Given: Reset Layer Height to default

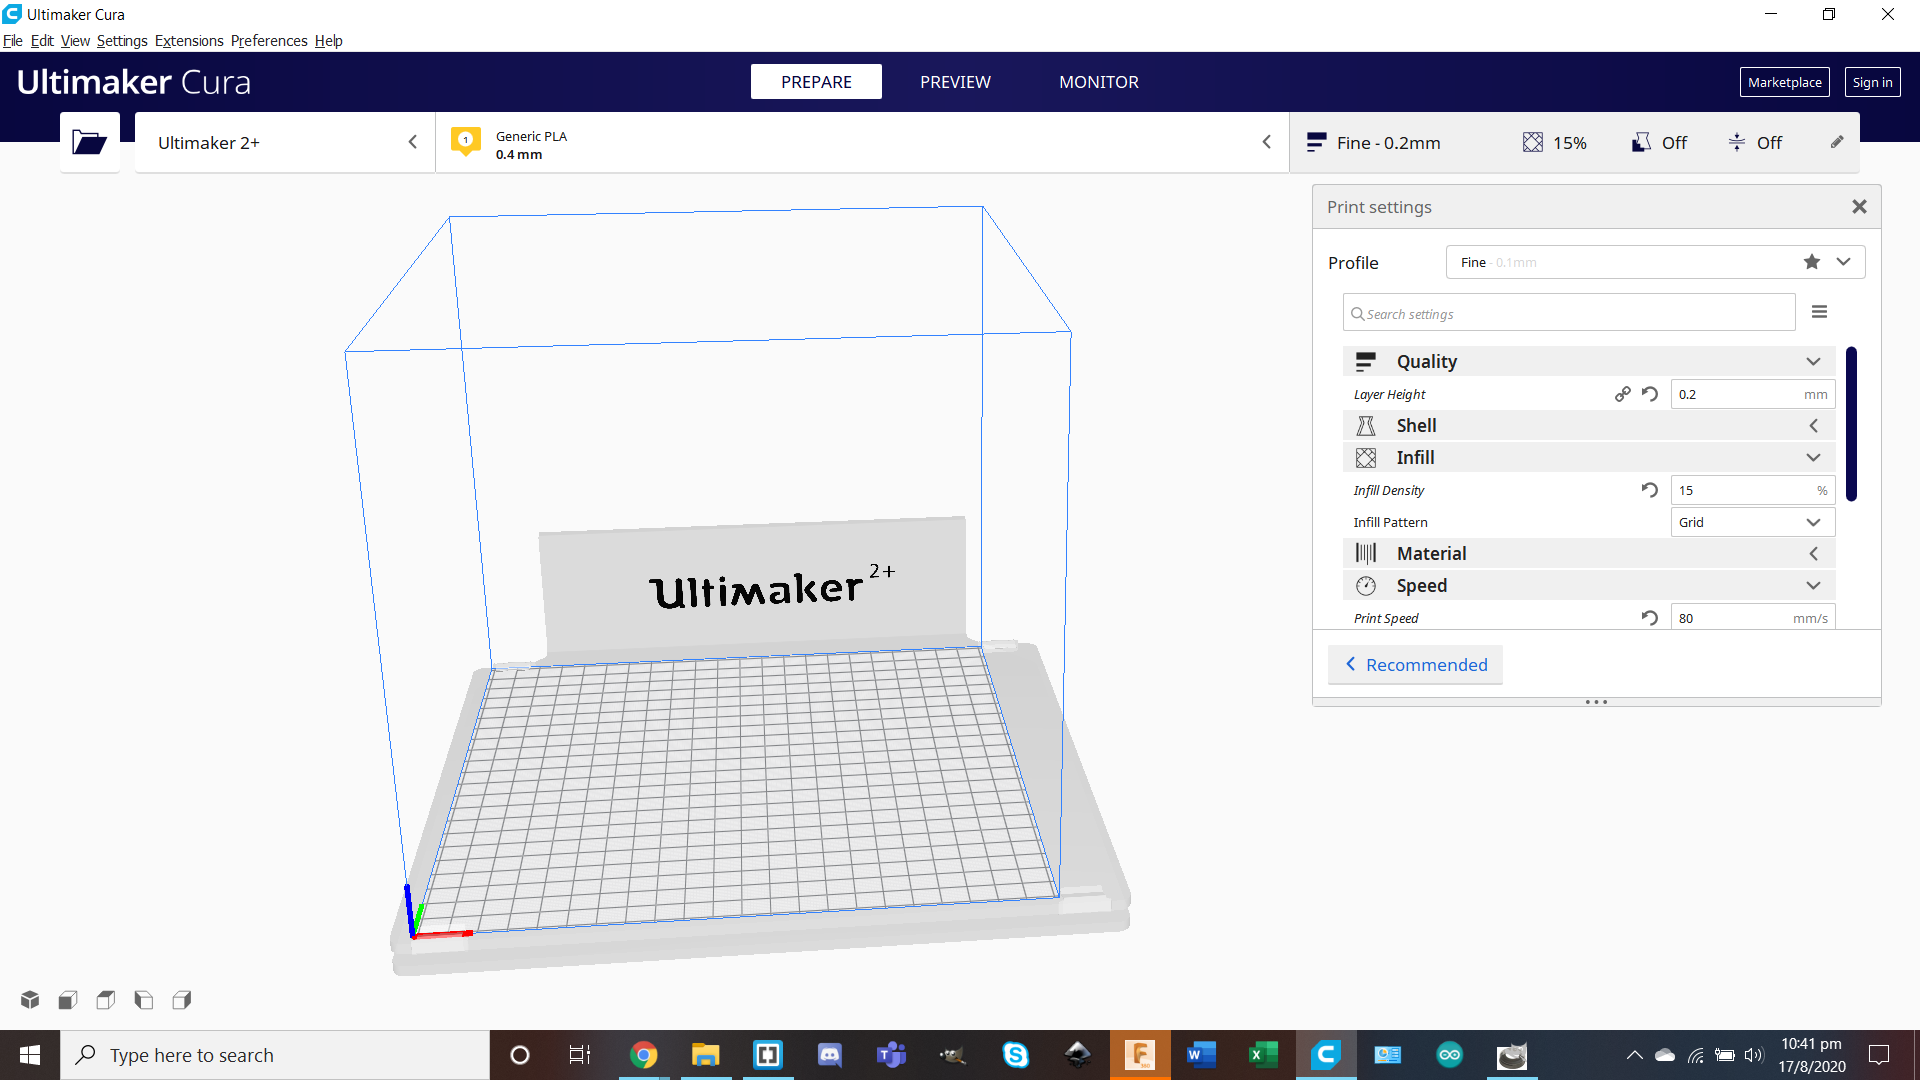Looking at the screenshot, I should (x=1650, y=394).
